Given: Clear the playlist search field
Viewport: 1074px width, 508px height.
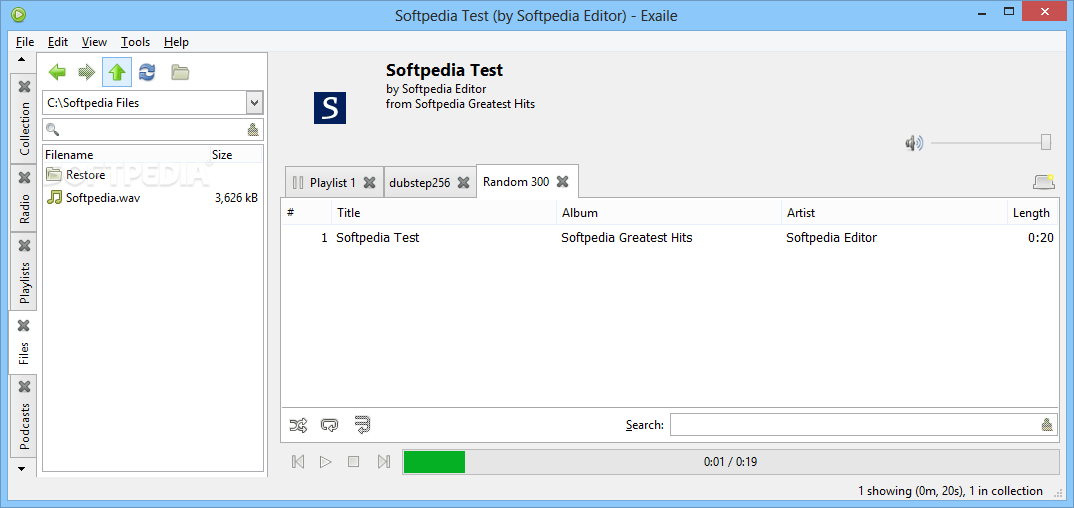Looking at the screenshot, I should (x=1047, y=424).
